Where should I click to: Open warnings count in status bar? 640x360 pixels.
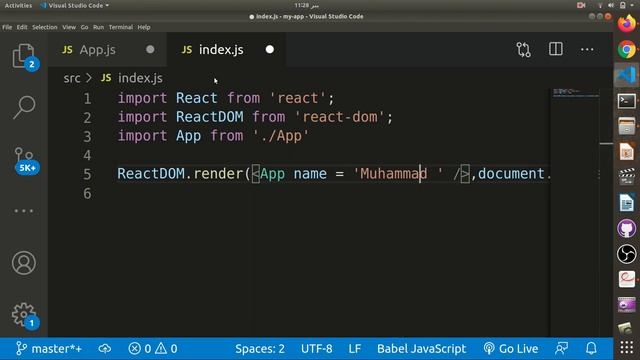pos(166,349)
